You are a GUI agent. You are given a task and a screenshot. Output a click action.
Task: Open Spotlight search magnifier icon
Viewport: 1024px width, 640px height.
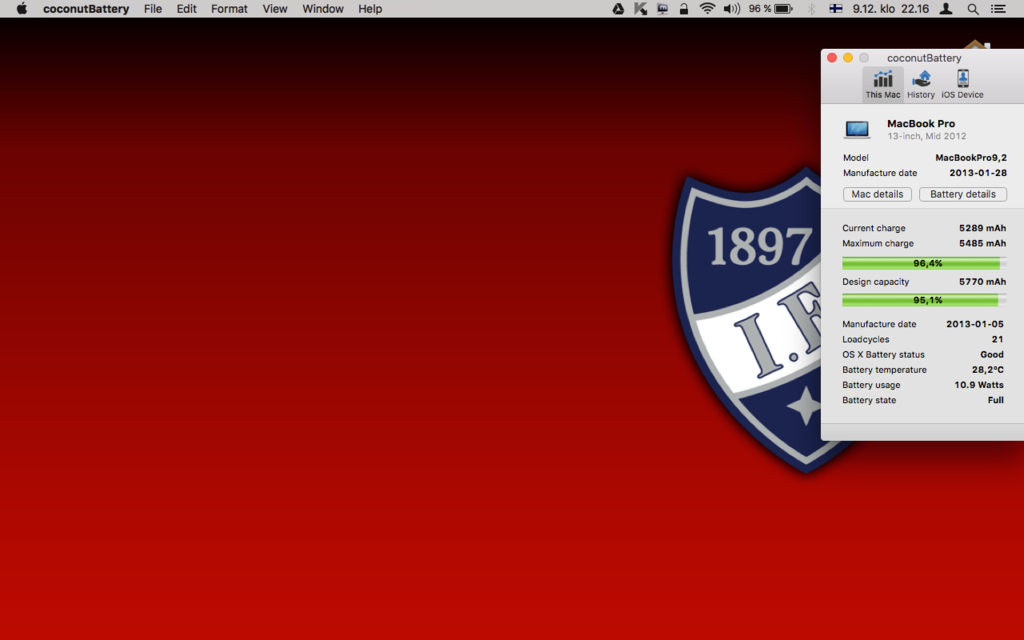(x=973, y=8)
